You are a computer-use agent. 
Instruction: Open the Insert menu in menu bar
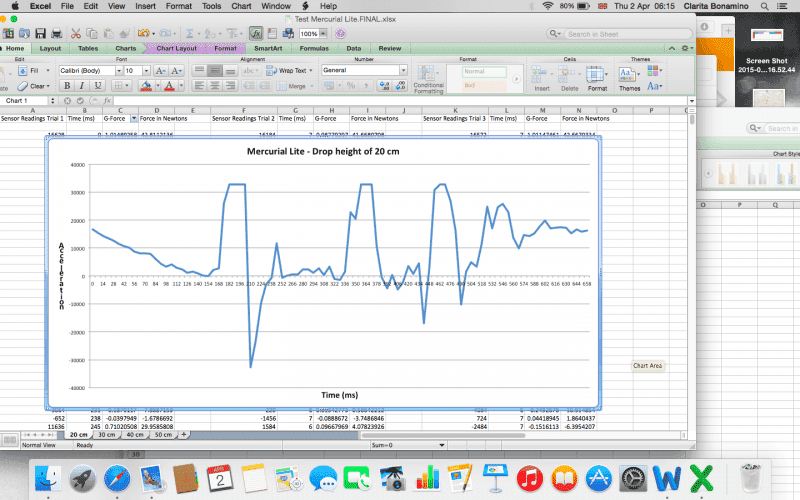[145, 6]
